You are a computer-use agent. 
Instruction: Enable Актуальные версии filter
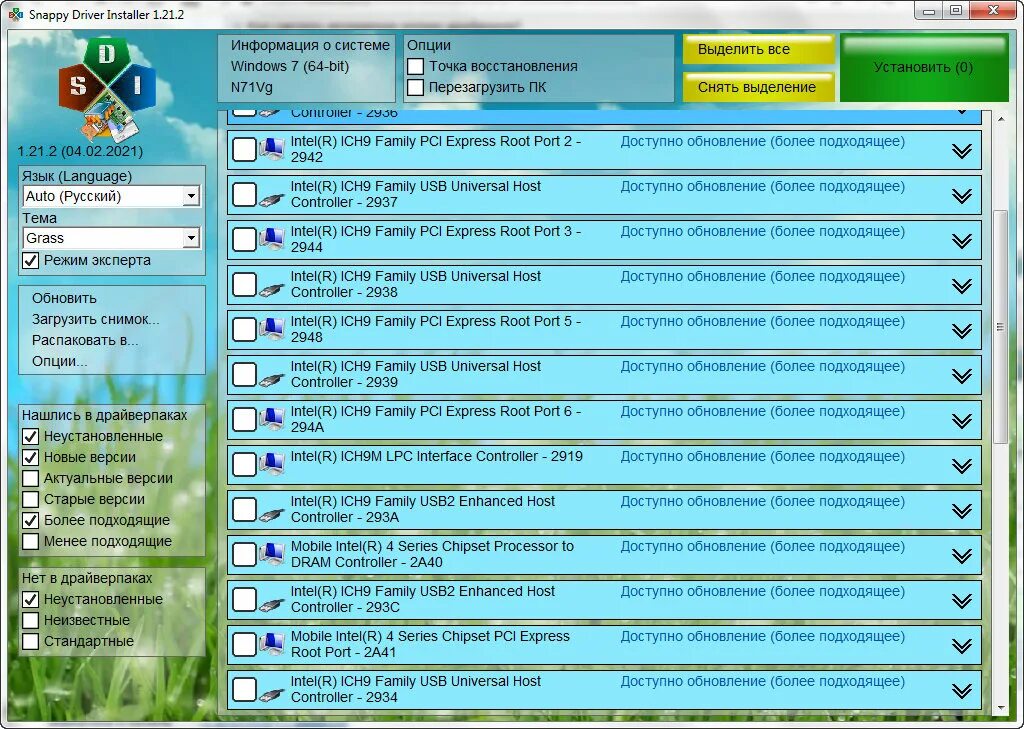click(31, 478)
